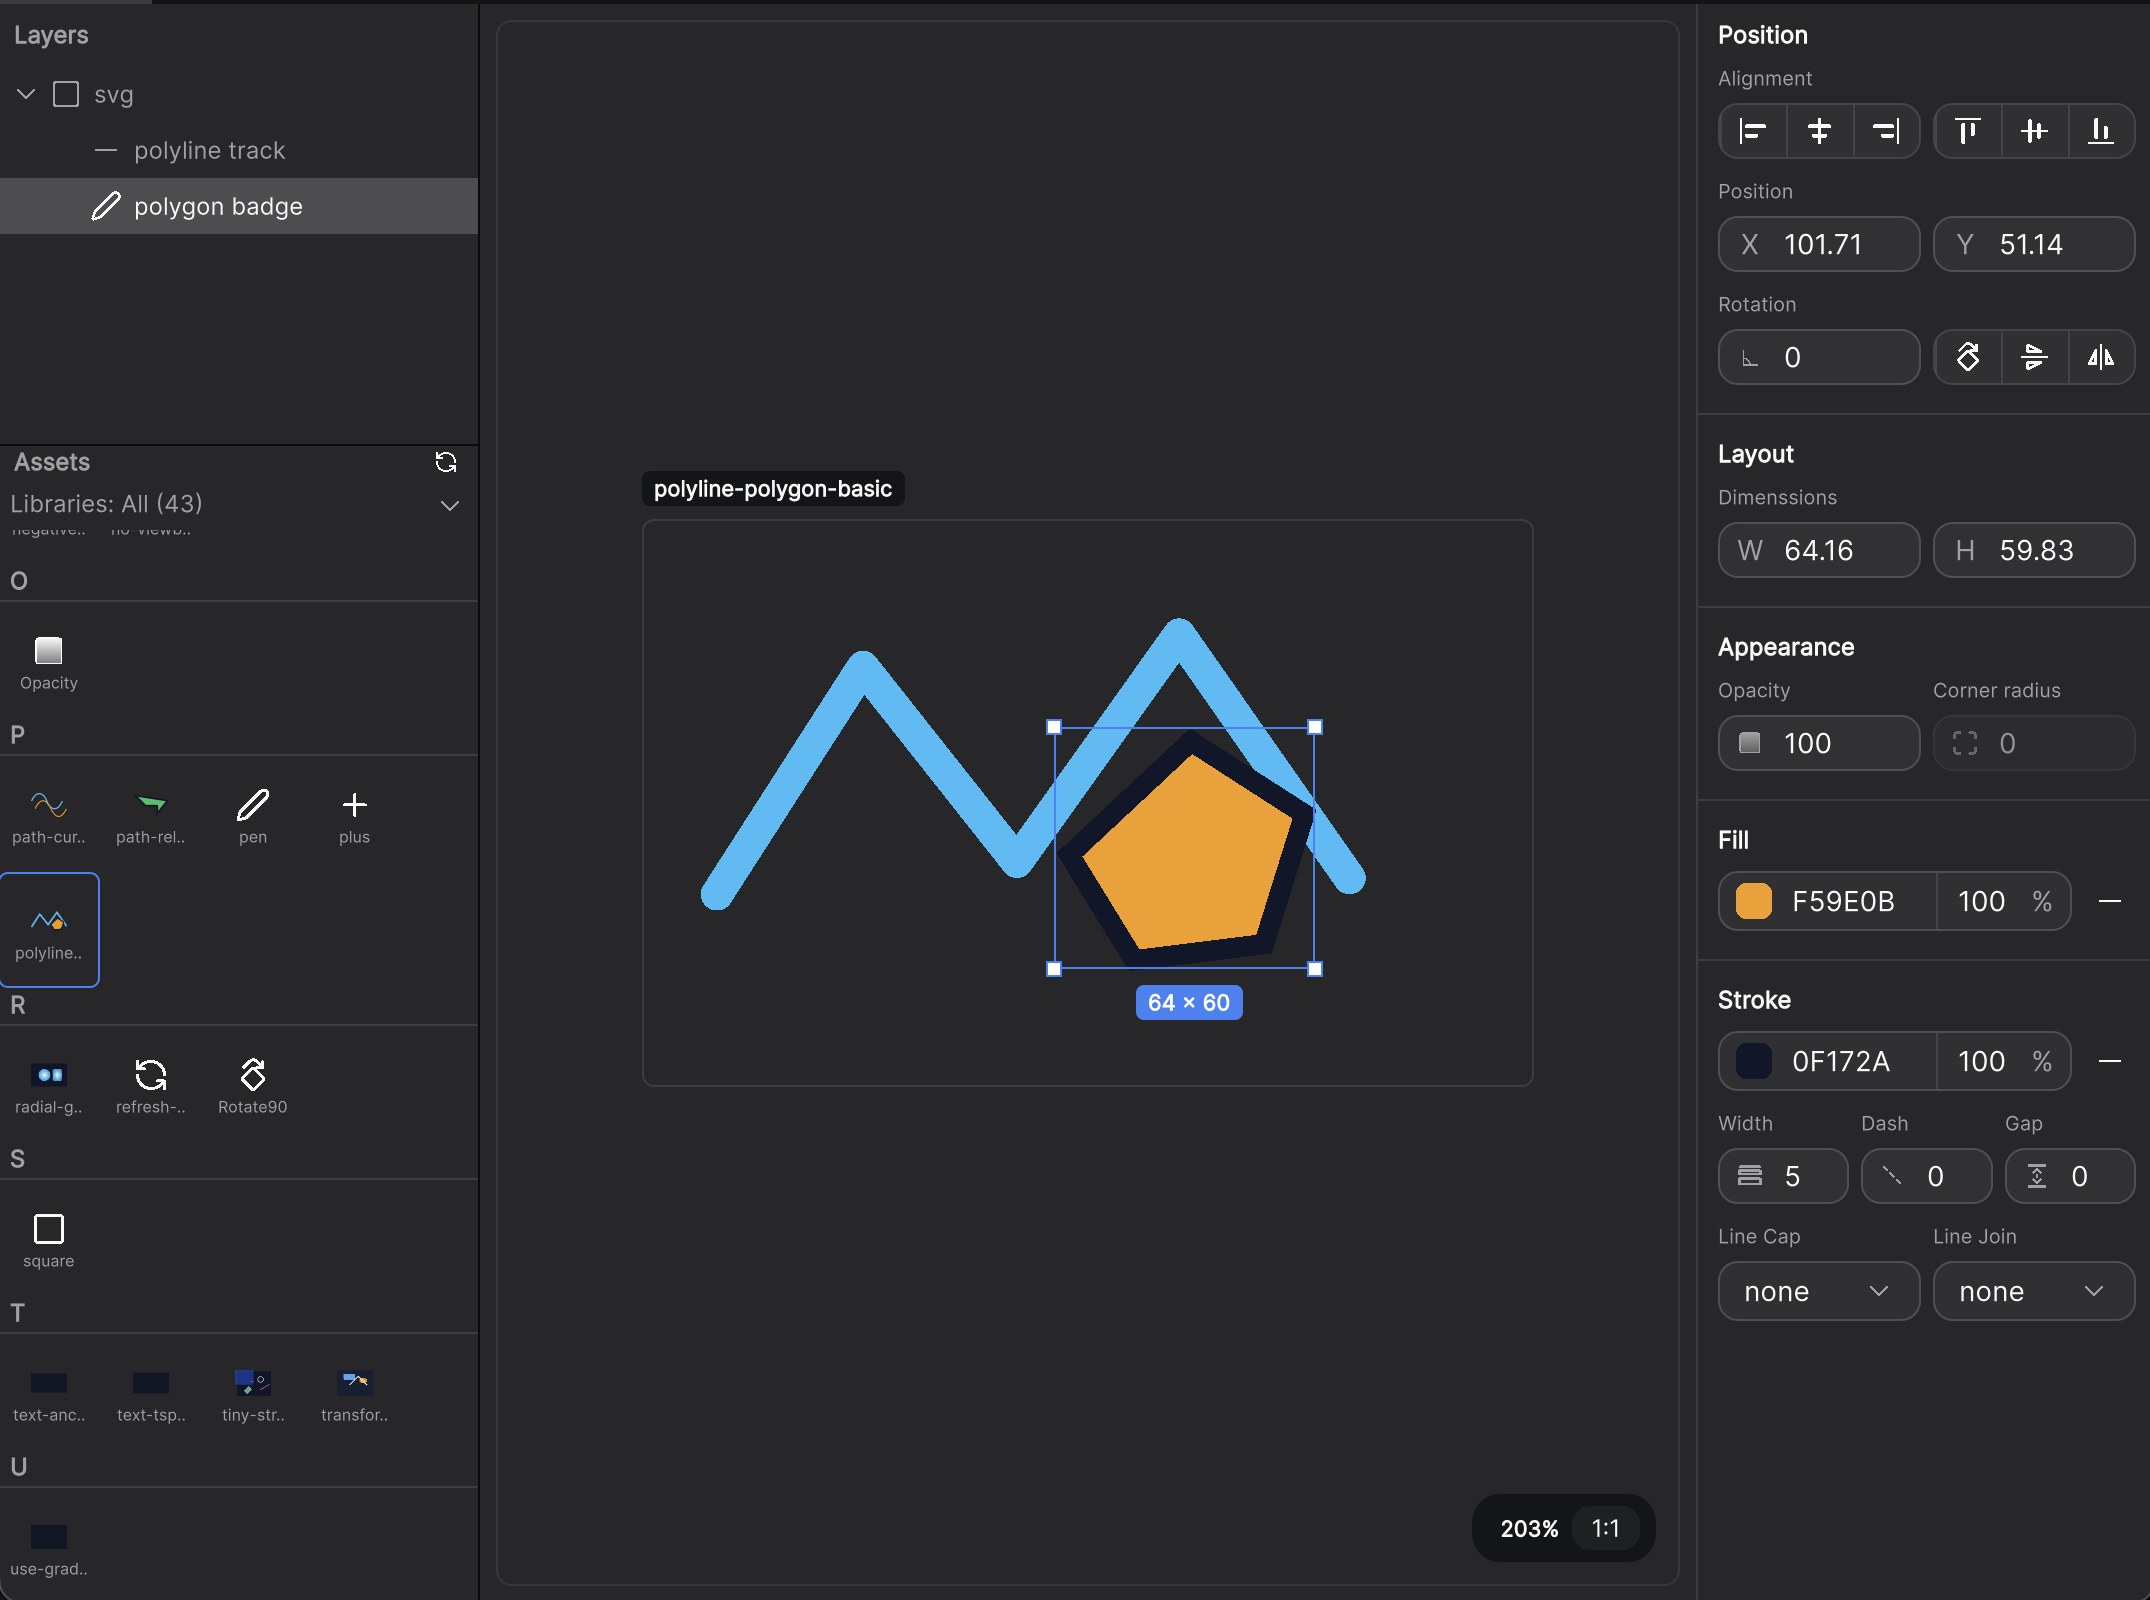Select the Opacity asset thumbnail
The width and height of the screenshot is (2150, 1600).
[48, 652]
